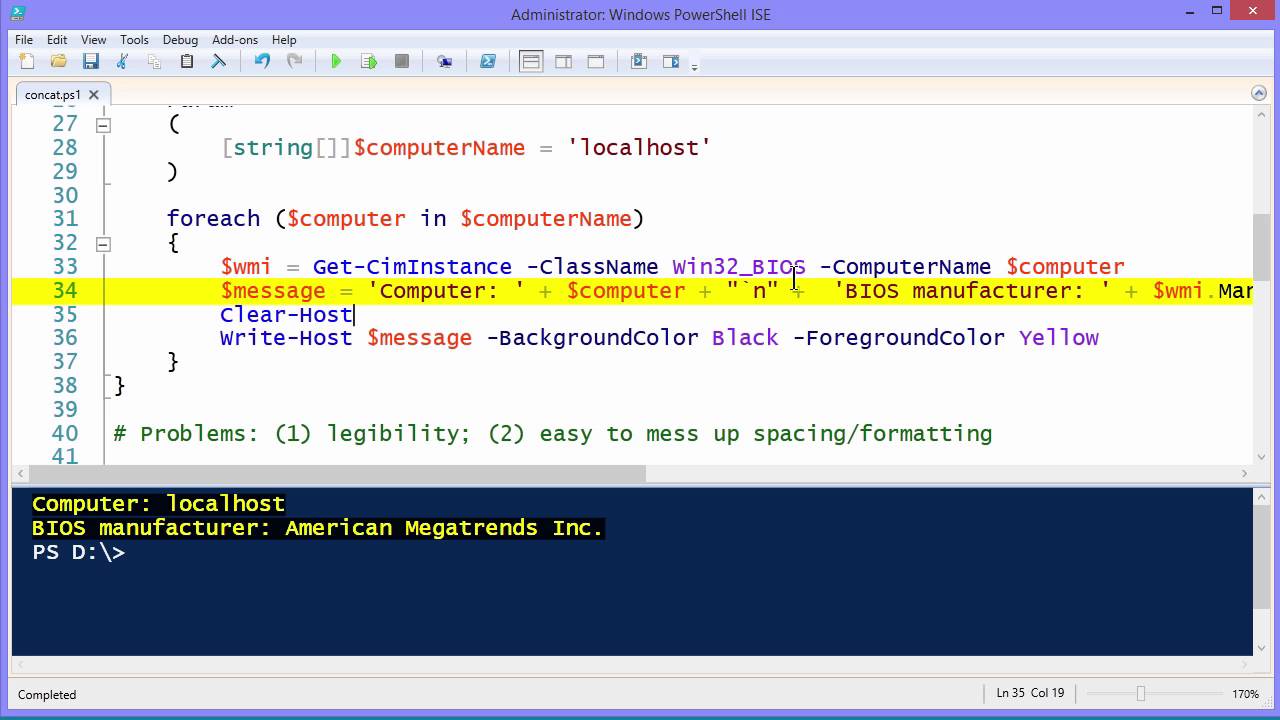Open the Tools menu
The height and width of the screenshot is (720, 1280).
134,40
